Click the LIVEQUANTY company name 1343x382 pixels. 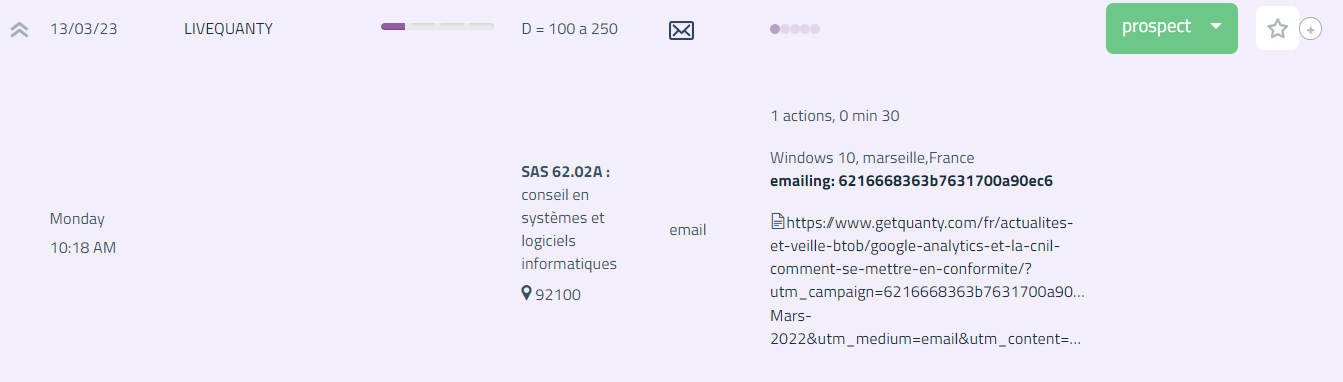pos(229,29)
